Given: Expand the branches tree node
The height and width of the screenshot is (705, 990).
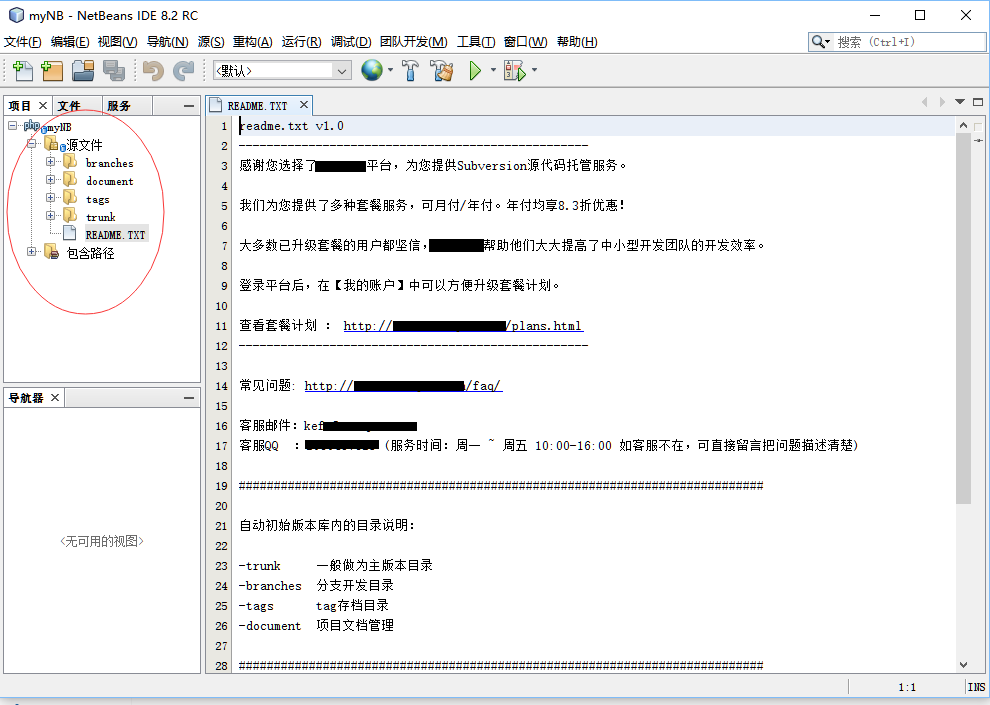Looking at the screenshot, I should (x=50, y=162).
